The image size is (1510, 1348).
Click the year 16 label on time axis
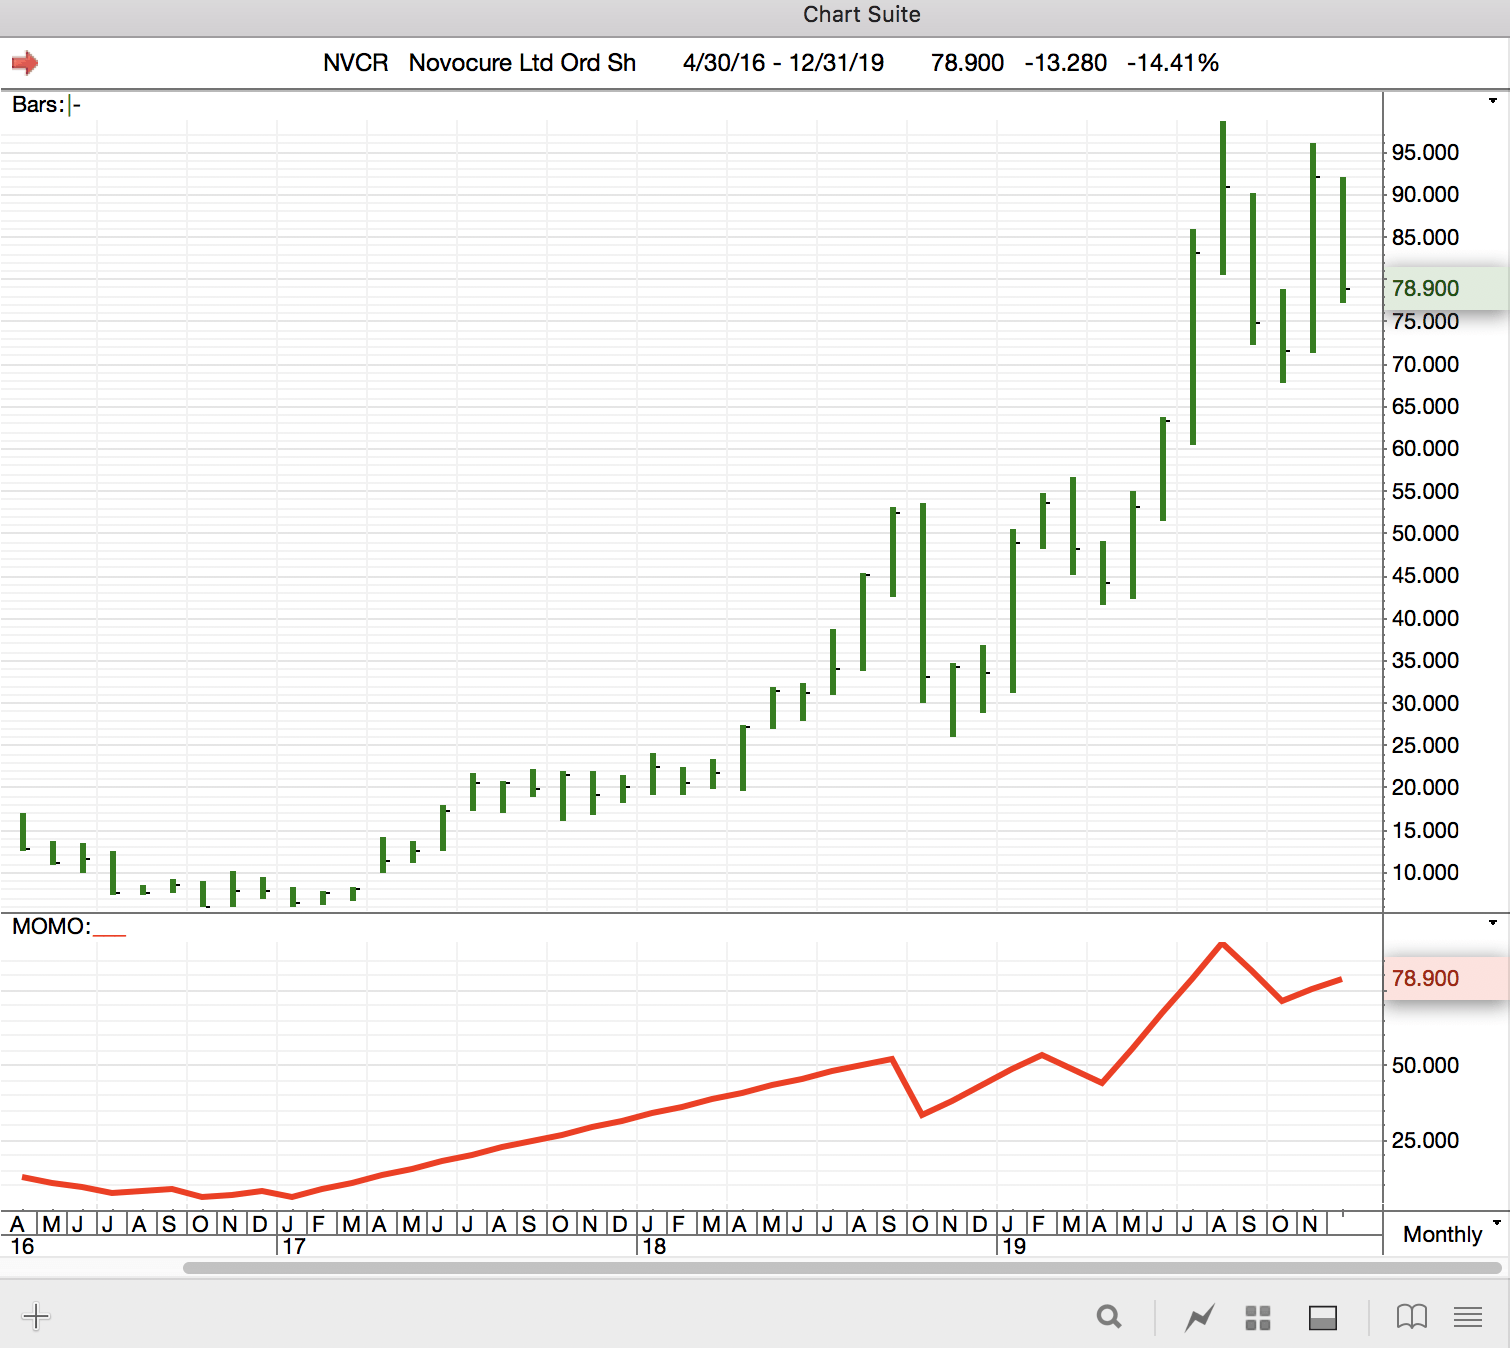(22, 1246)
